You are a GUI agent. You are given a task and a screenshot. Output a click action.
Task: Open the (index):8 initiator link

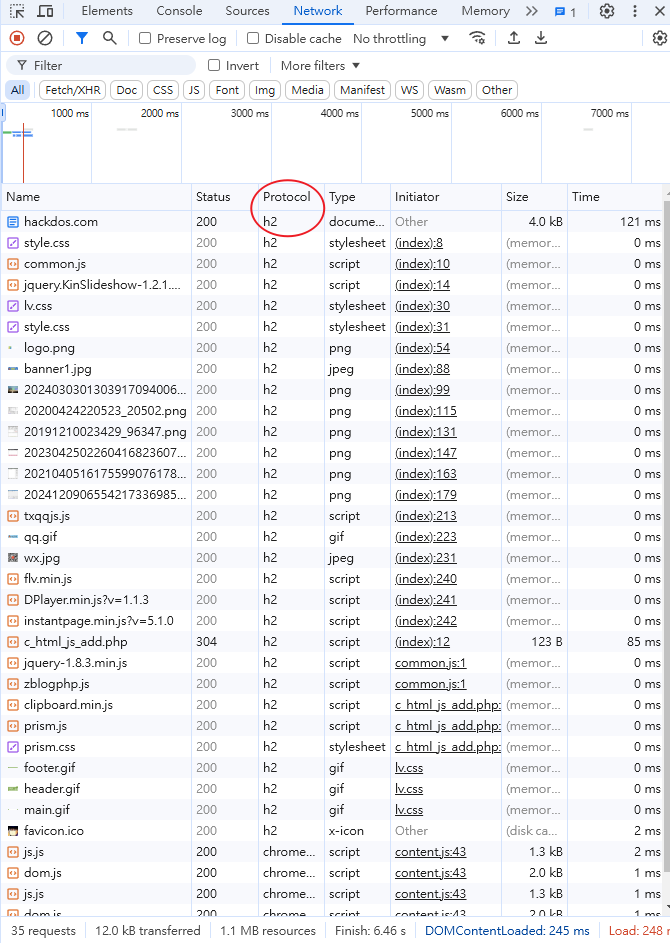(419, 243)
